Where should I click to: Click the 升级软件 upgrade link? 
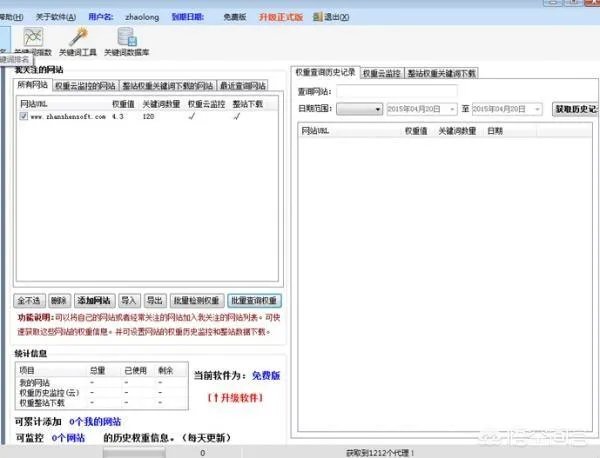[x=235, y=398]
